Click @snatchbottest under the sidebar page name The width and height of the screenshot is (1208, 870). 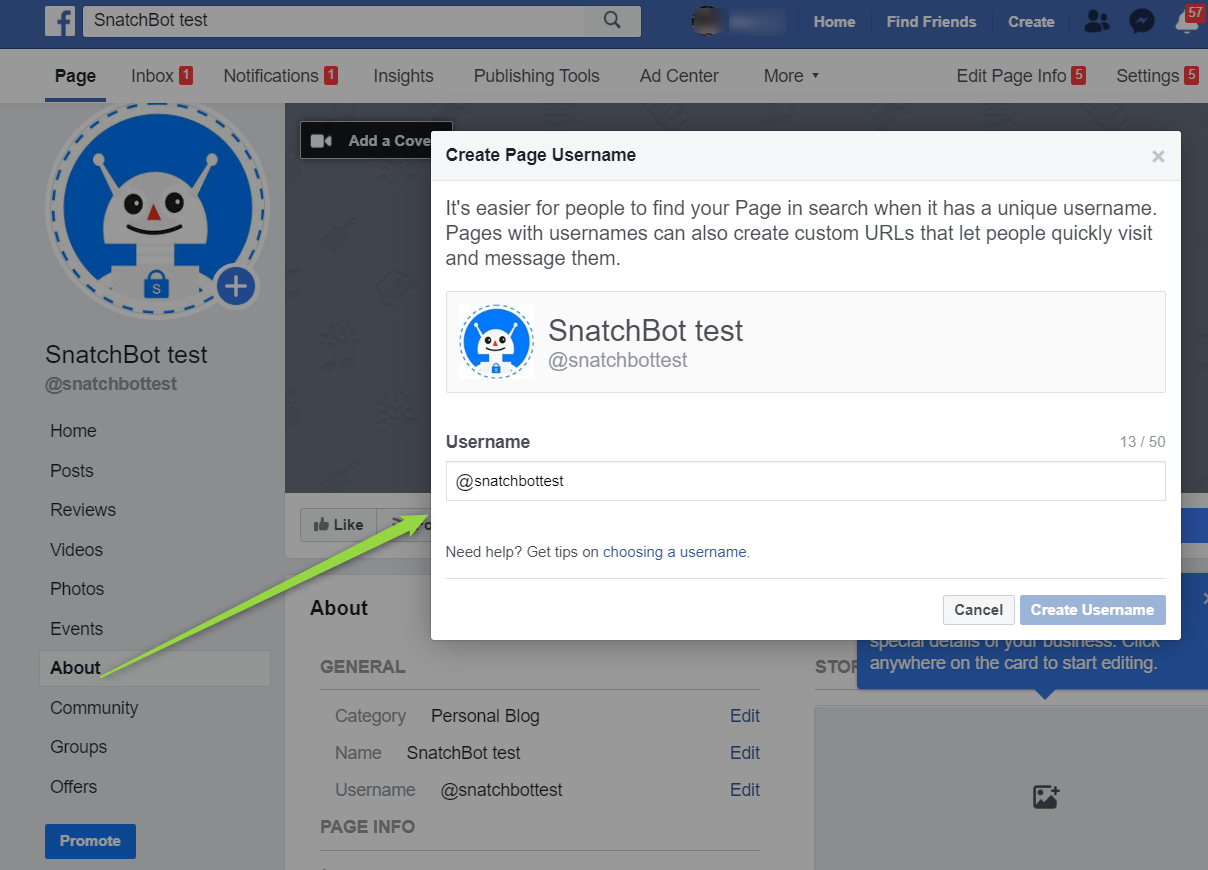(111, 385)
